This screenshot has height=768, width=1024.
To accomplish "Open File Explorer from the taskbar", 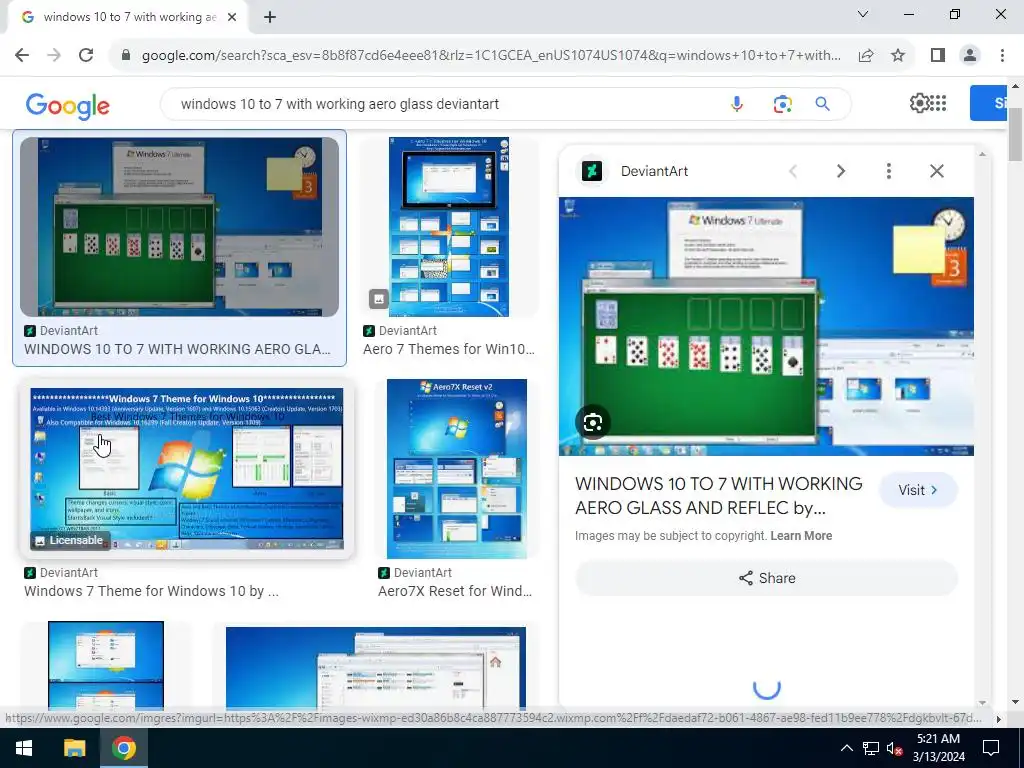I will [74, 748].
